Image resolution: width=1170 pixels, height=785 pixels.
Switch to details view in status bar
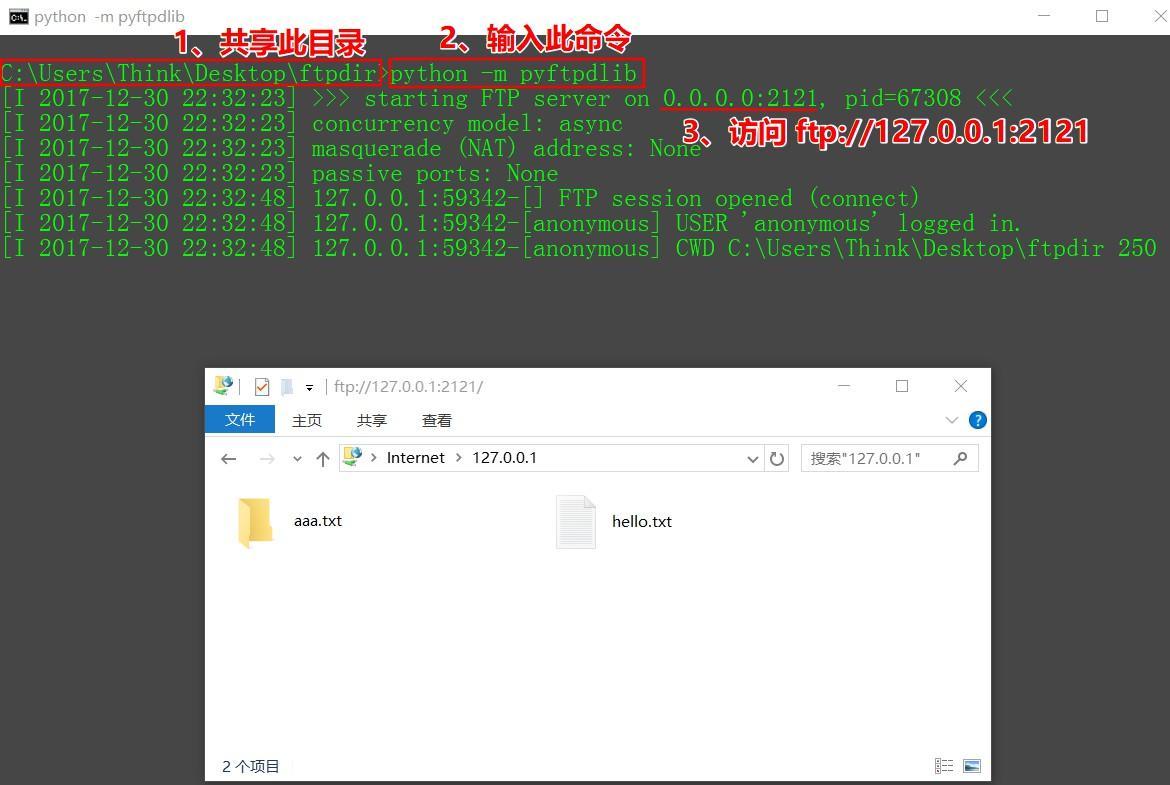tap(944, 766)
